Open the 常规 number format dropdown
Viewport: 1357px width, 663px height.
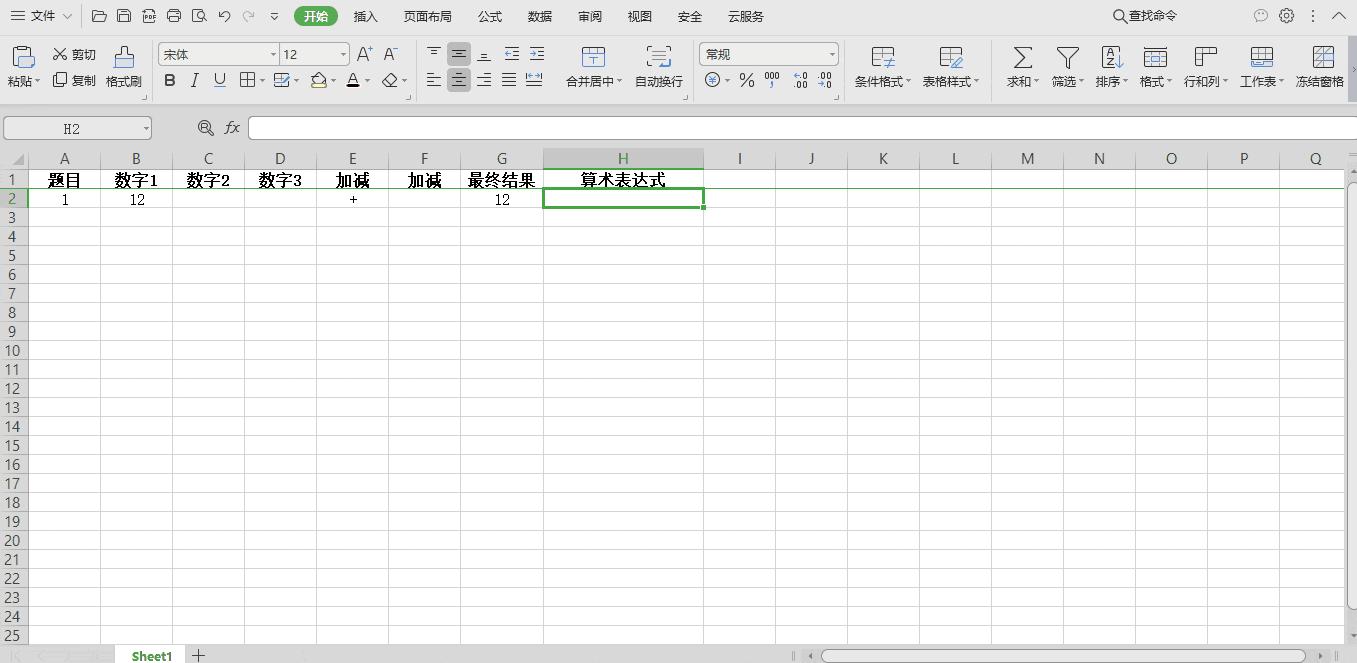pyautogui.click(x=831, y=53)
